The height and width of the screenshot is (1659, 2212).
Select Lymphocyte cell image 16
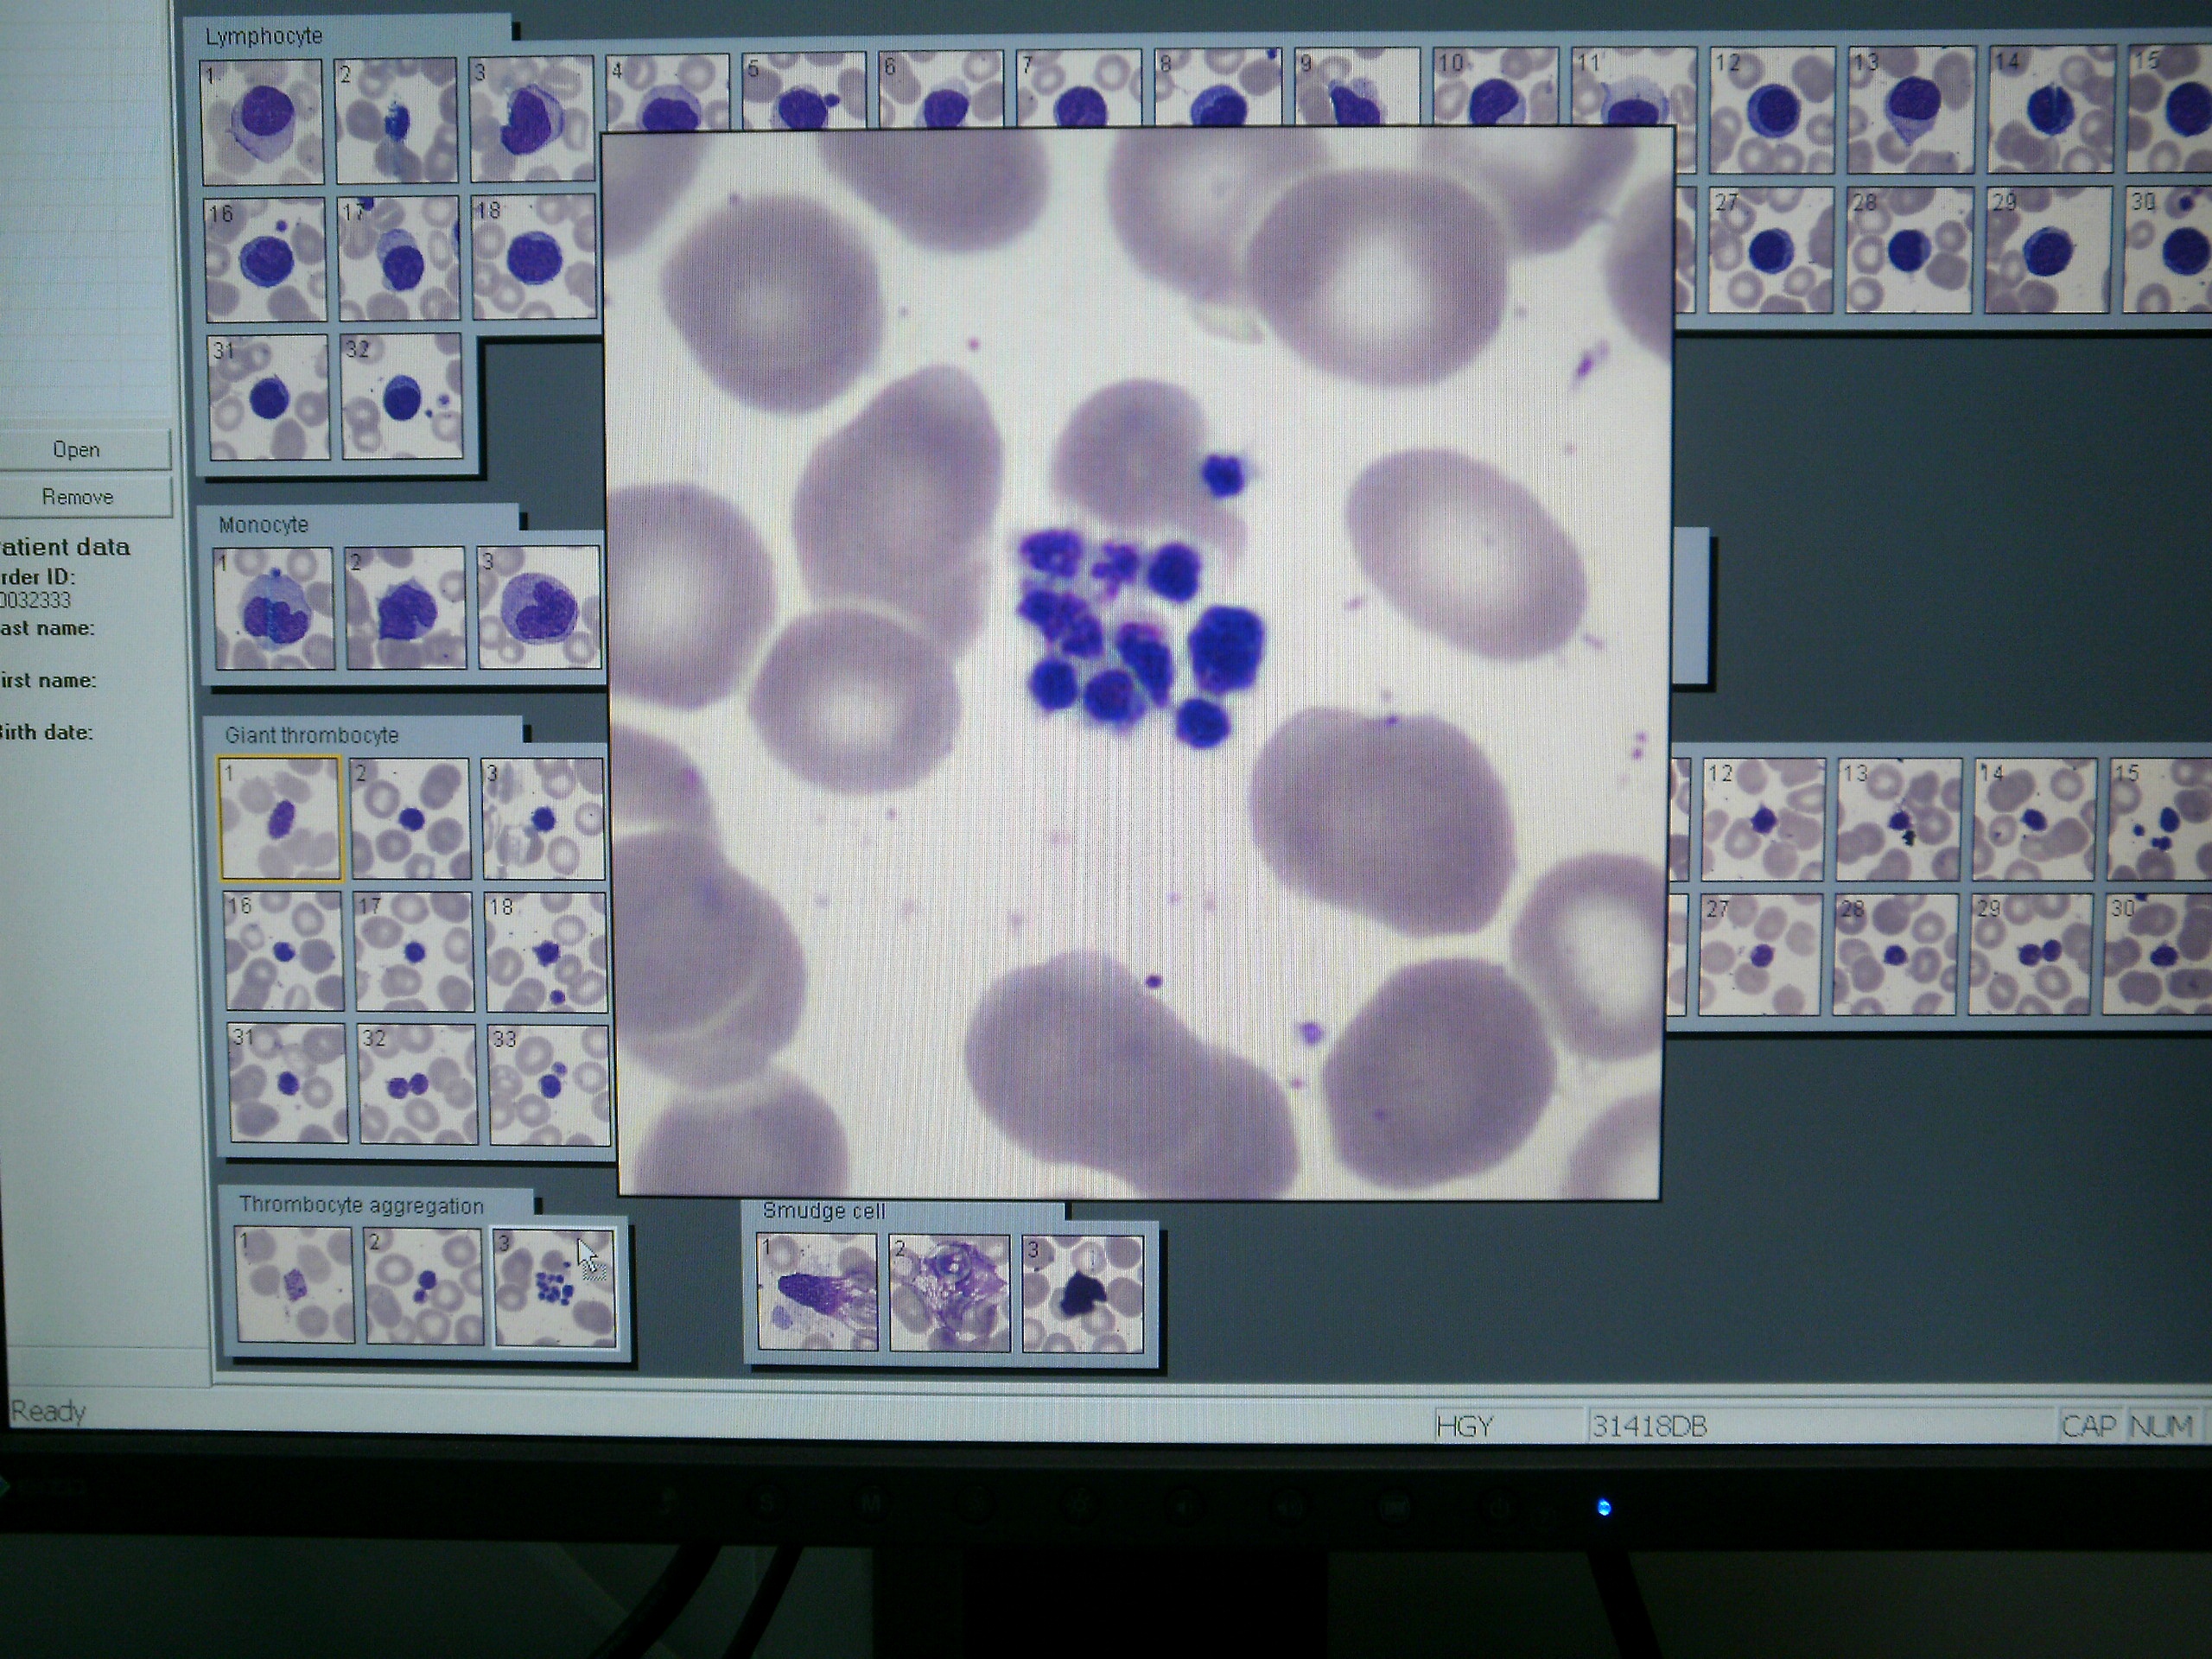tap(265, 259)
